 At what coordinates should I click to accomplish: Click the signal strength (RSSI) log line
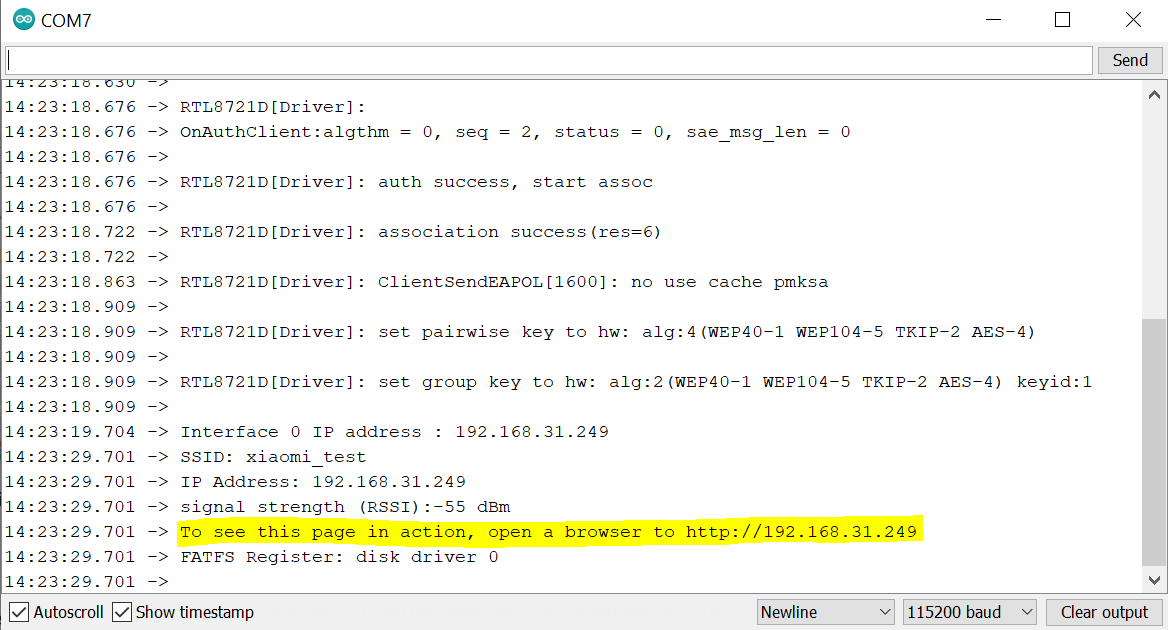[345, 506]
